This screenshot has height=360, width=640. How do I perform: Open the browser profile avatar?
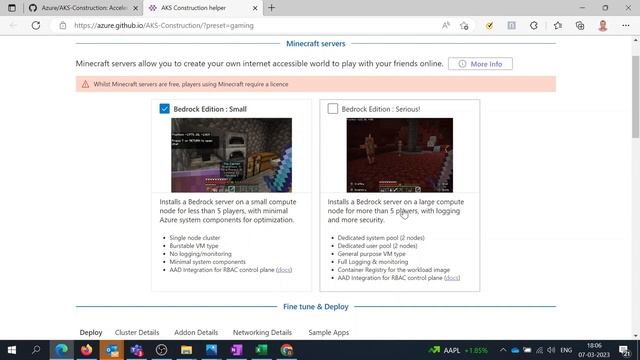click(603, 26)
